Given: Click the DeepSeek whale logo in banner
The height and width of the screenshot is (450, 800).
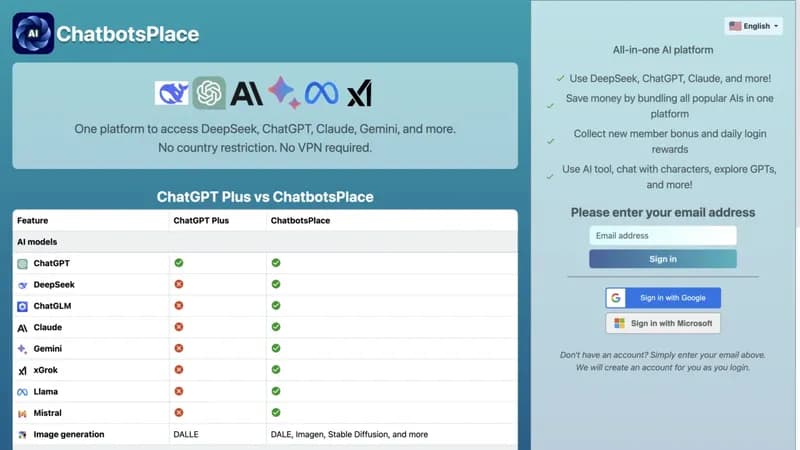Looking at the screenshot, I should click(x=172, y=93).
